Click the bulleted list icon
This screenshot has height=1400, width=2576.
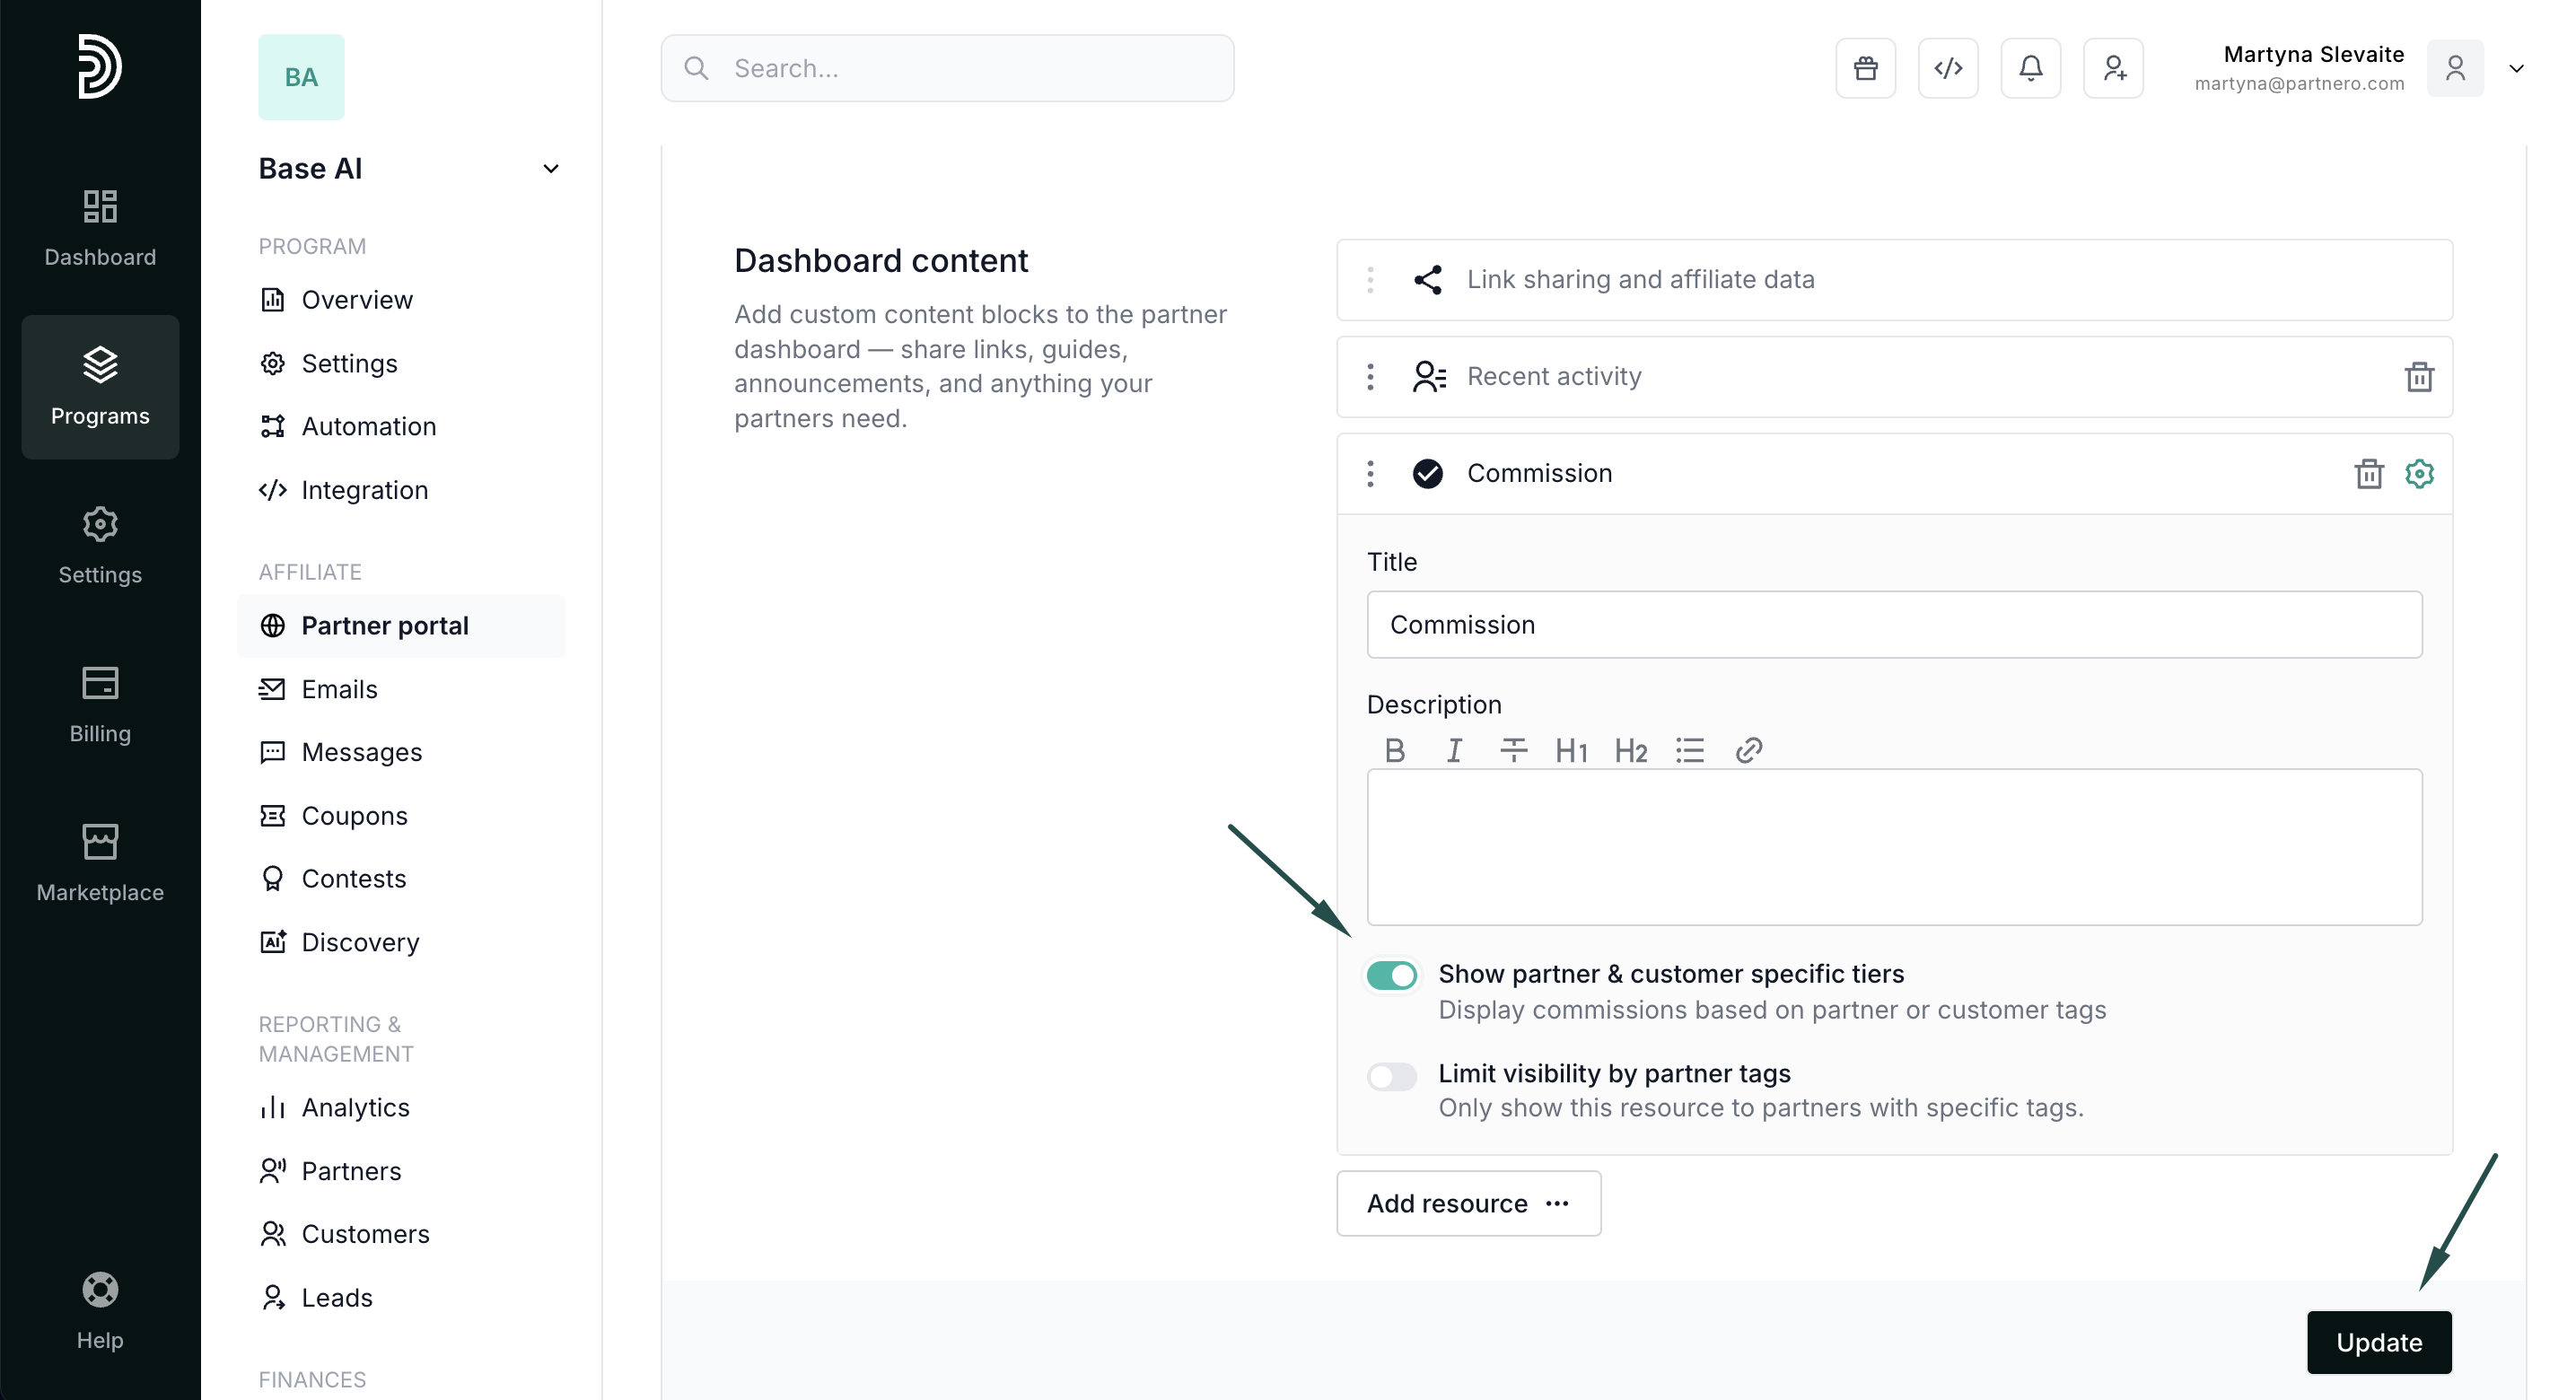pos(1689,750)
